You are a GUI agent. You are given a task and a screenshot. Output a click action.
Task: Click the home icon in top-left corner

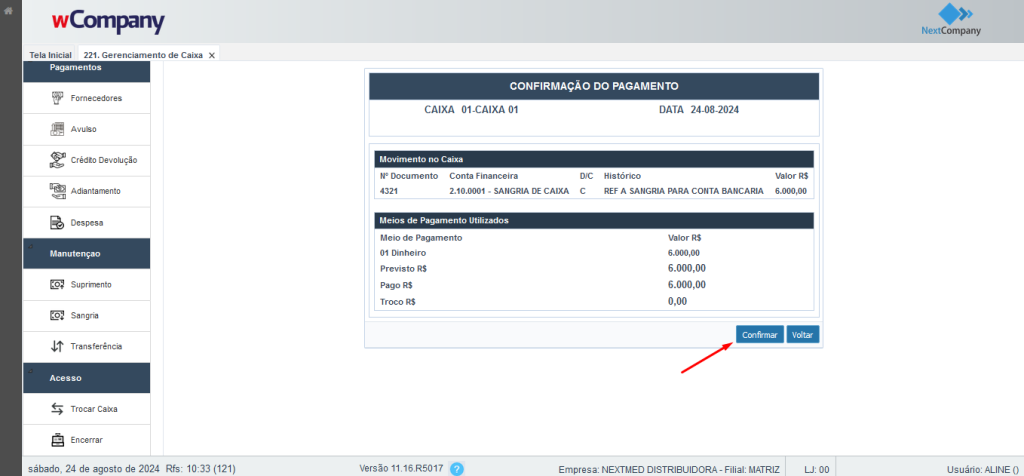(10, 11)
